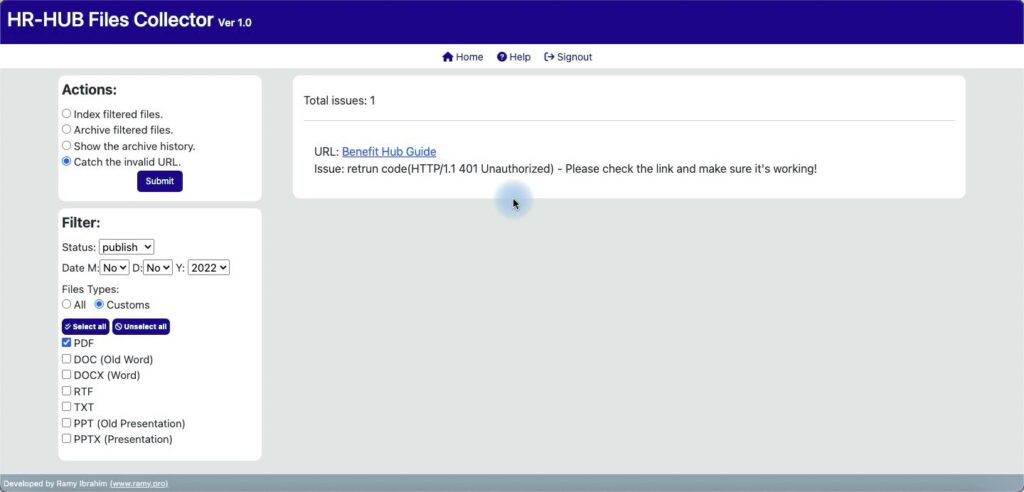
Task: Click the Unselect all button
Action: point(141,327)
